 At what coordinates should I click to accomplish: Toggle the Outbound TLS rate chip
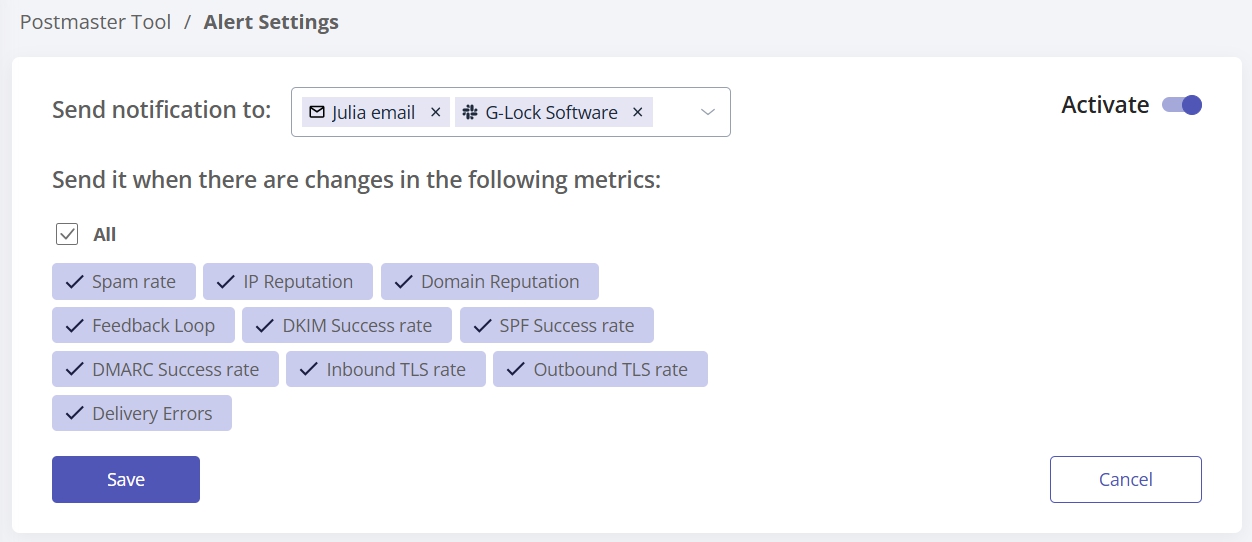tap(600, 370)
